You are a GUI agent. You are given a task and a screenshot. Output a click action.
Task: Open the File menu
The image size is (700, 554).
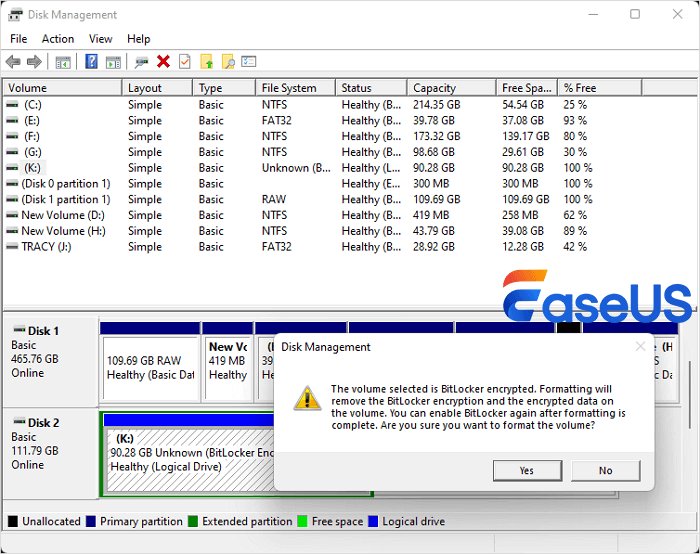(19, 39)
